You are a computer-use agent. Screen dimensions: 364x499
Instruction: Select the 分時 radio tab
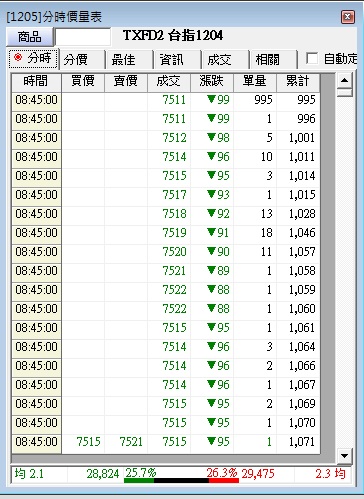coord(34,59)
